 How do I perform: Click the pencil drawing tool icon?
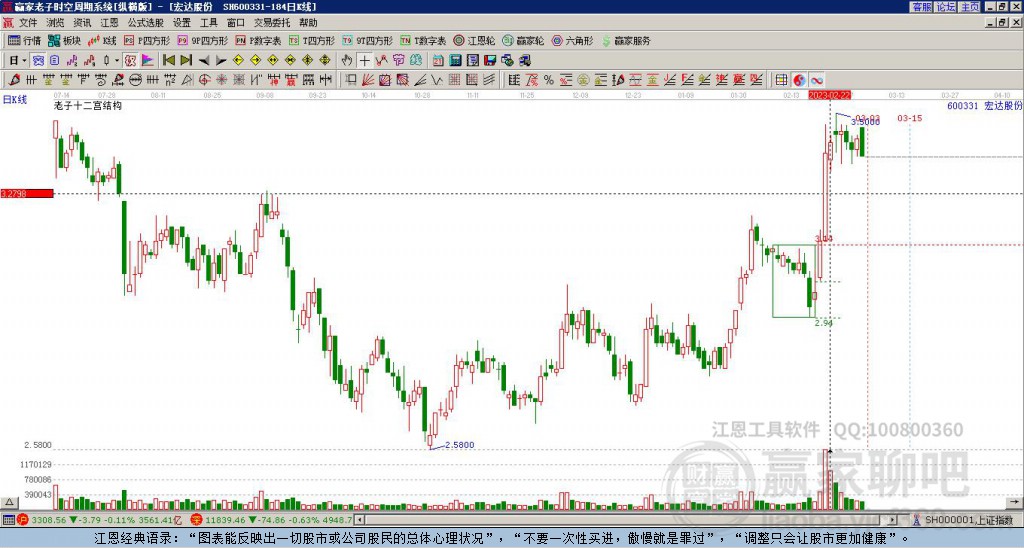pyautogui.click(x=14, y=80)
